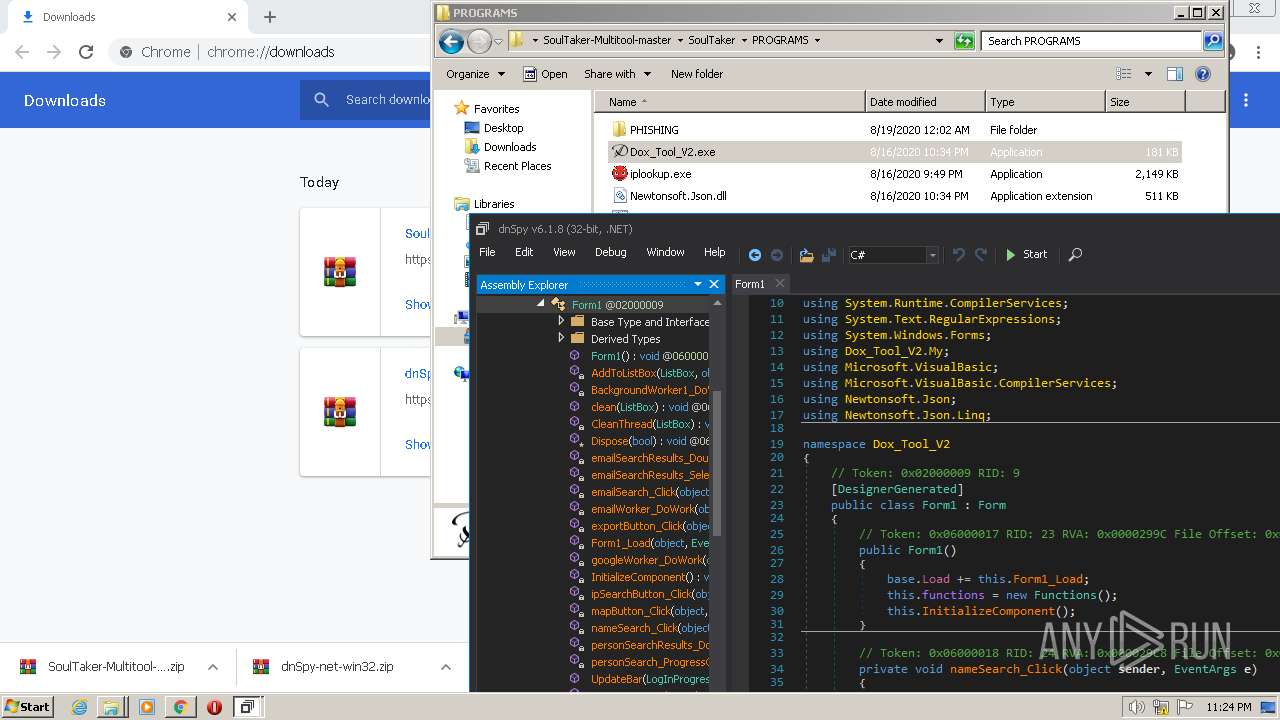The height and width of the screenshot is (720, 1280).
Task: Expand Base Type and Interfaces node
Action: 561,322
